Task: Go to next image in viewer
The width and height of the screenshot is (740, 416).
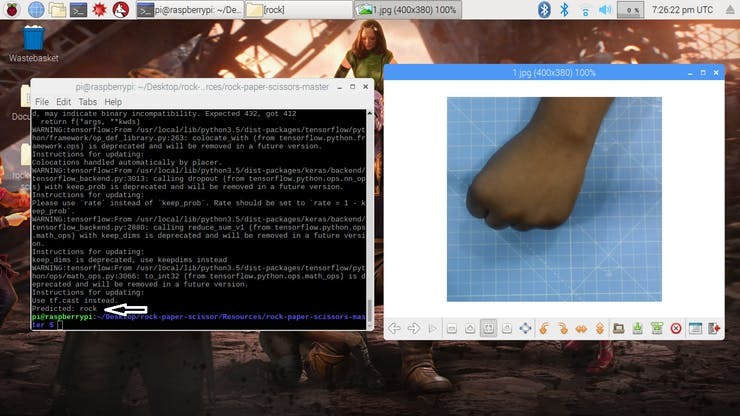Action: click(x=413, y=328)
